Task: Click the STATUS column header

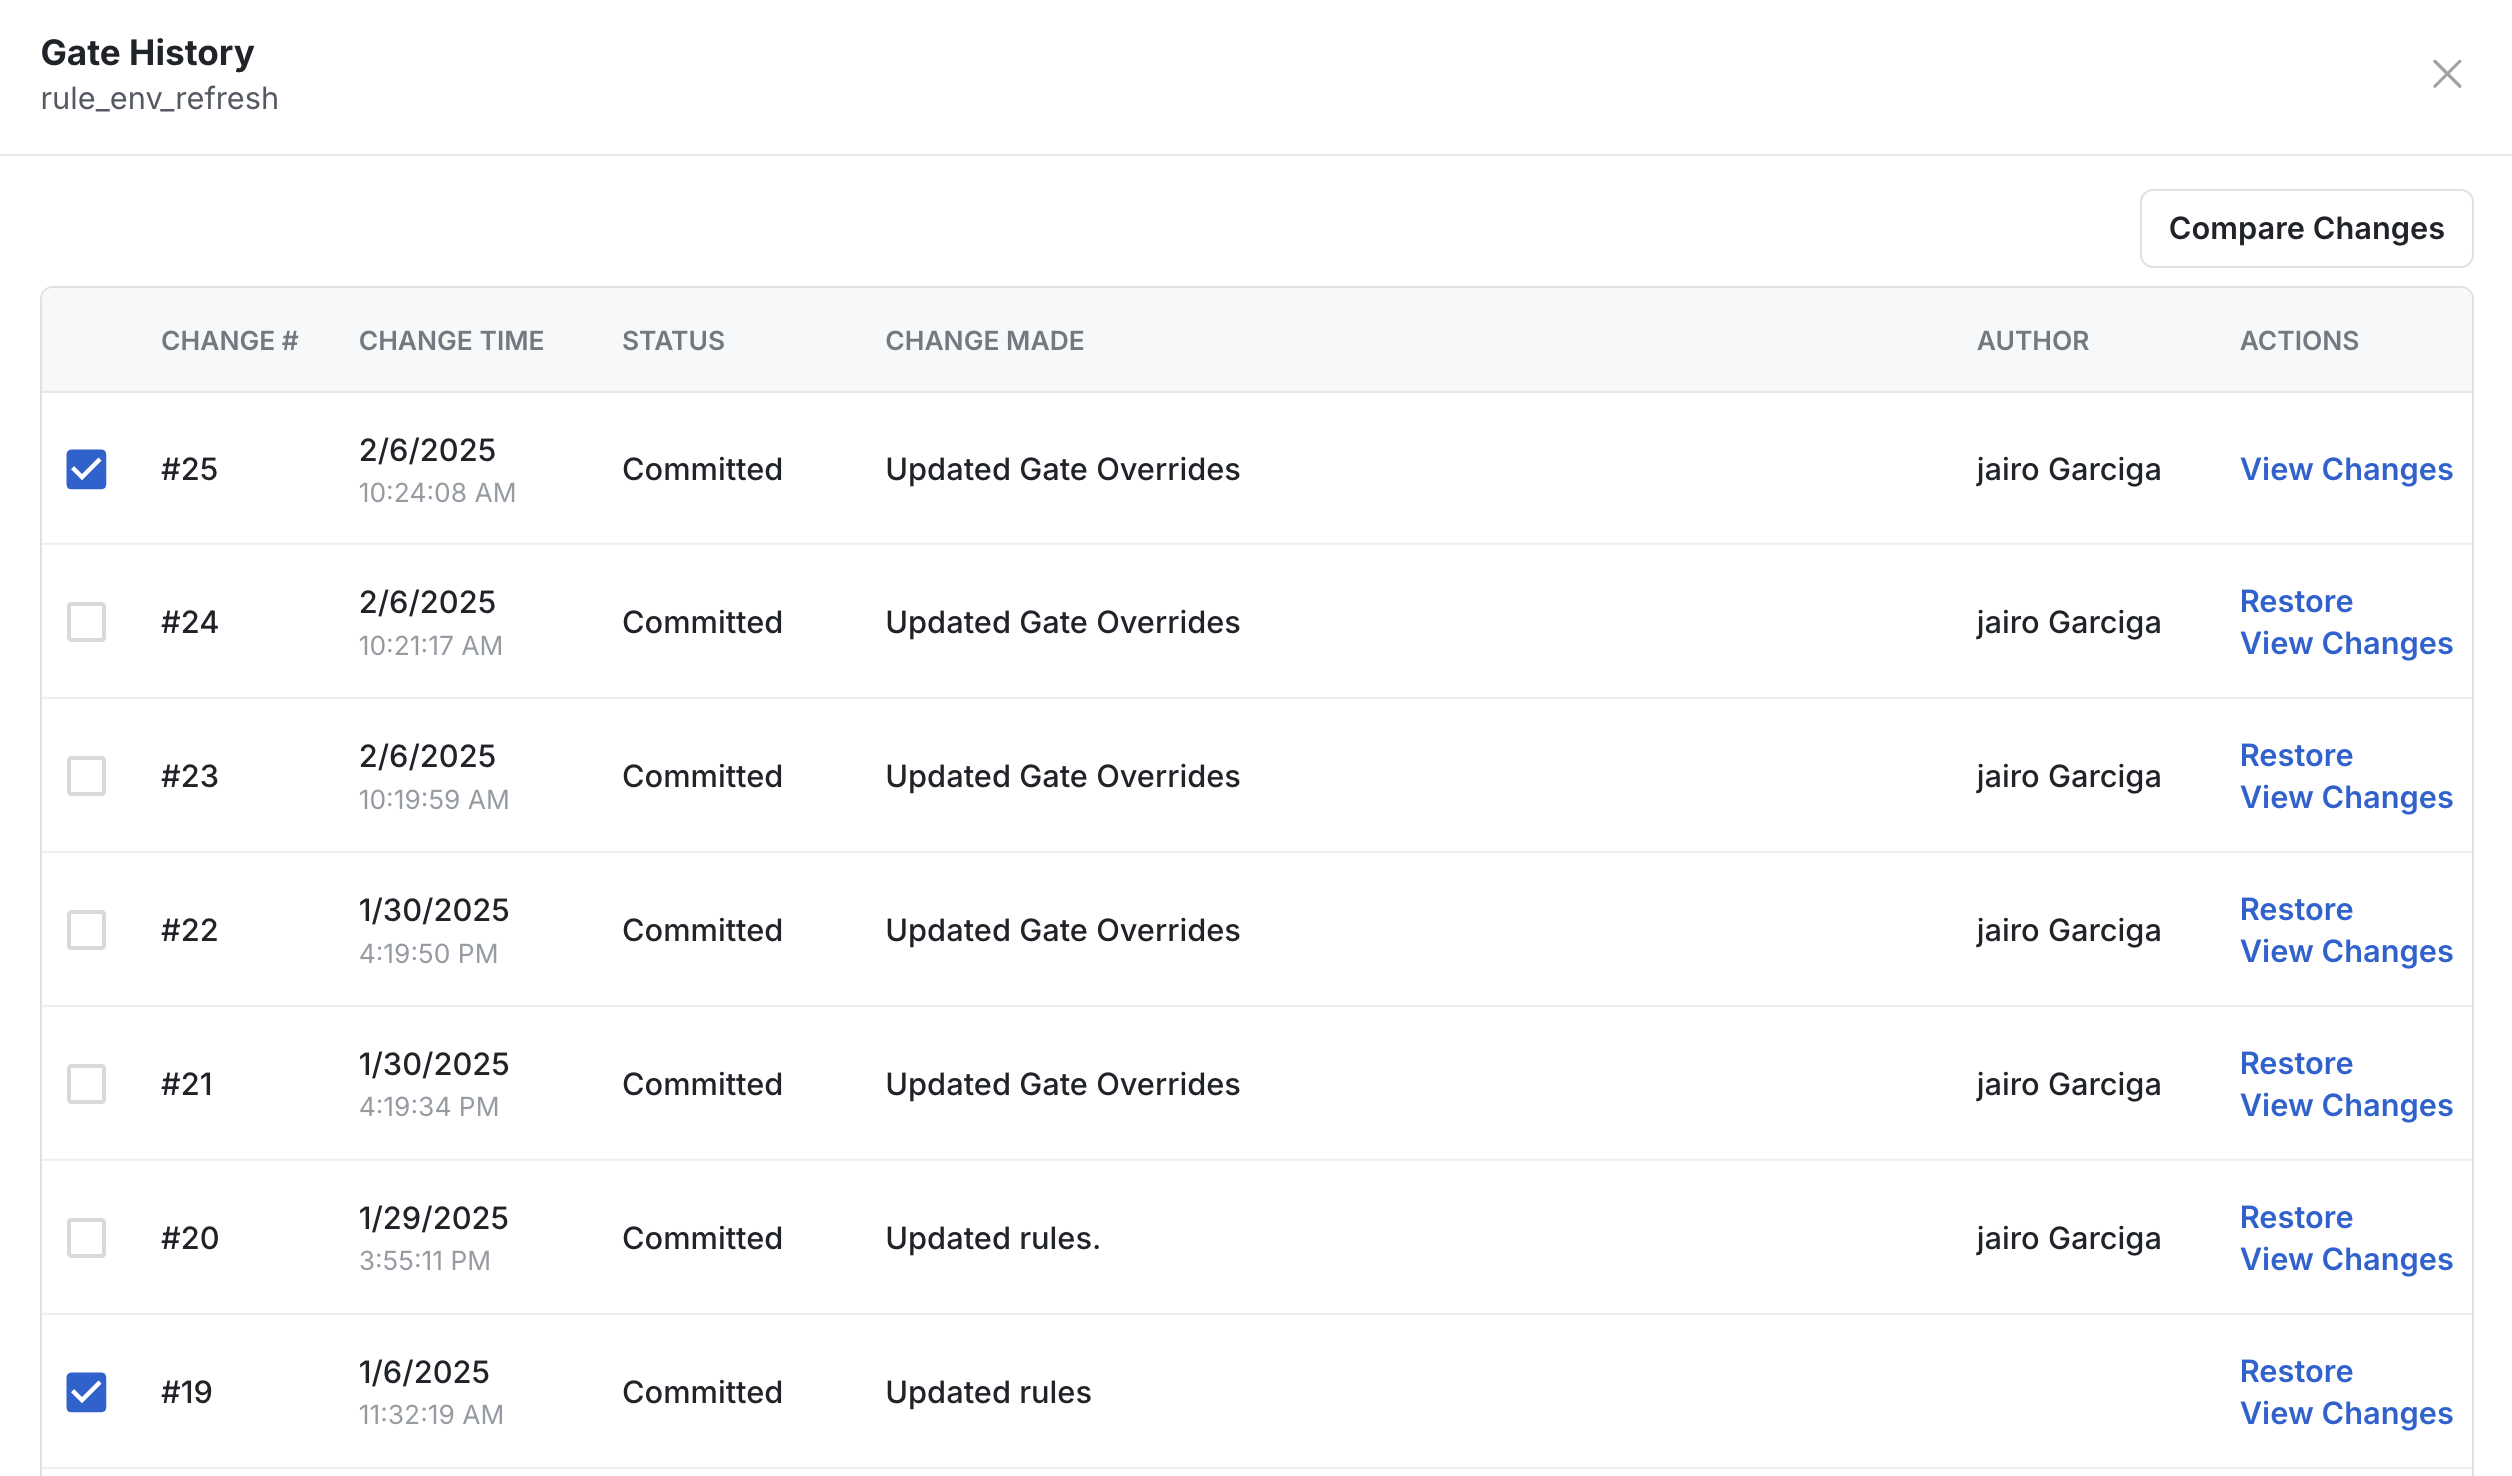Action: [x=673, y=339]
